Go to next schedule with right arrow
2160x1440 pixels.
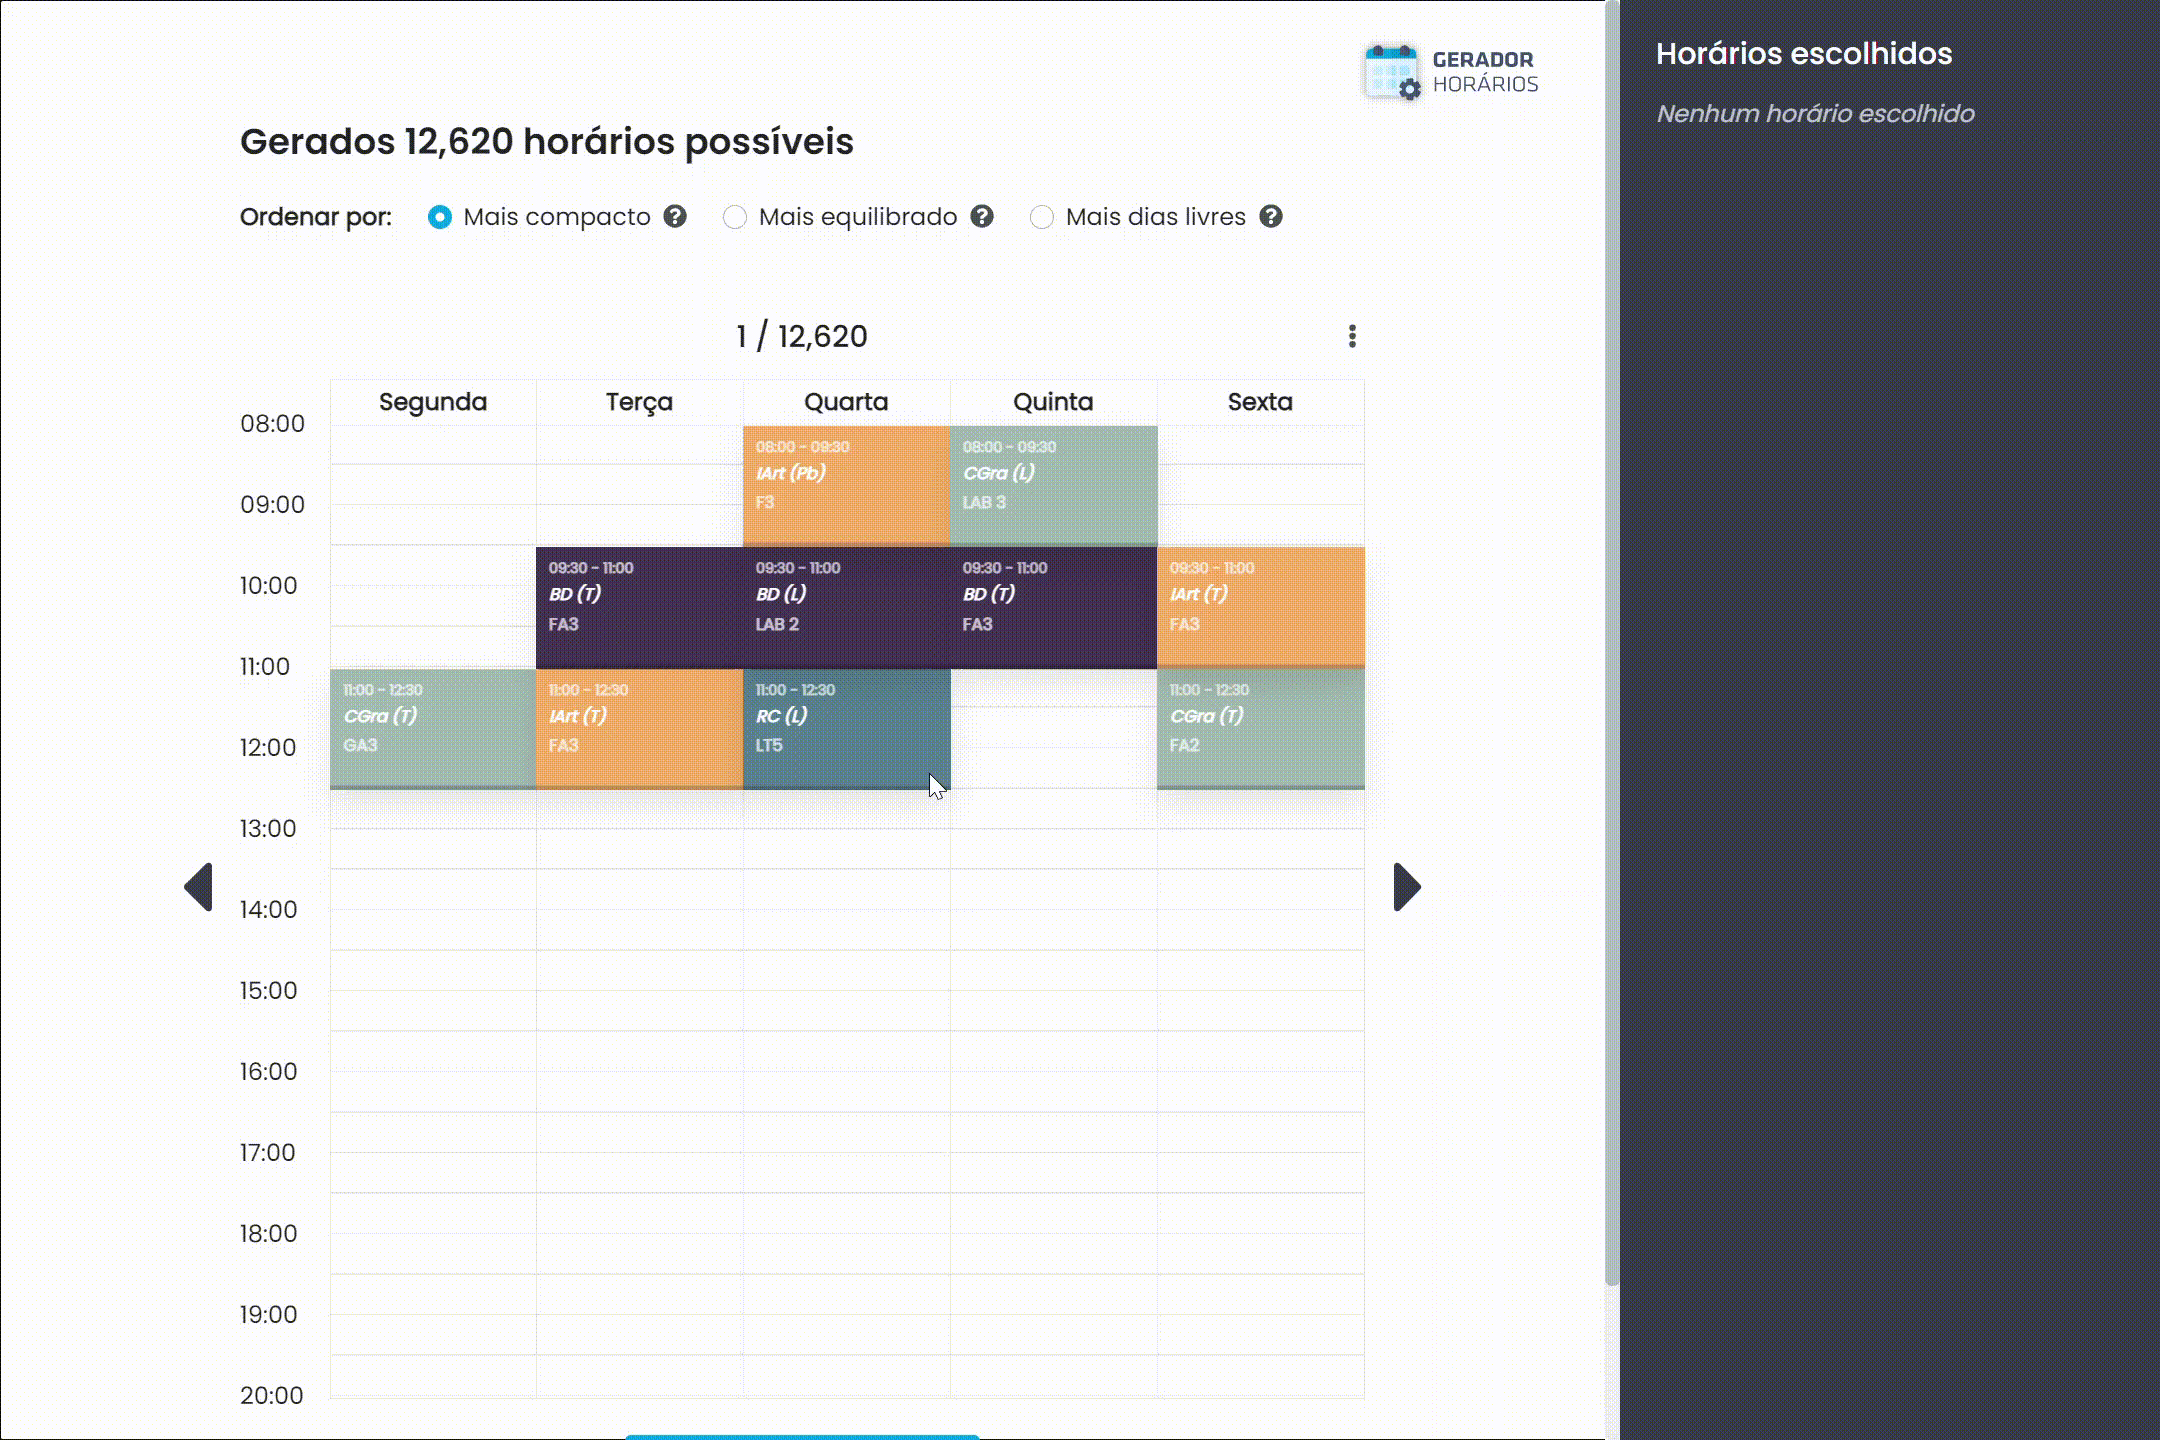point(1406,887)
